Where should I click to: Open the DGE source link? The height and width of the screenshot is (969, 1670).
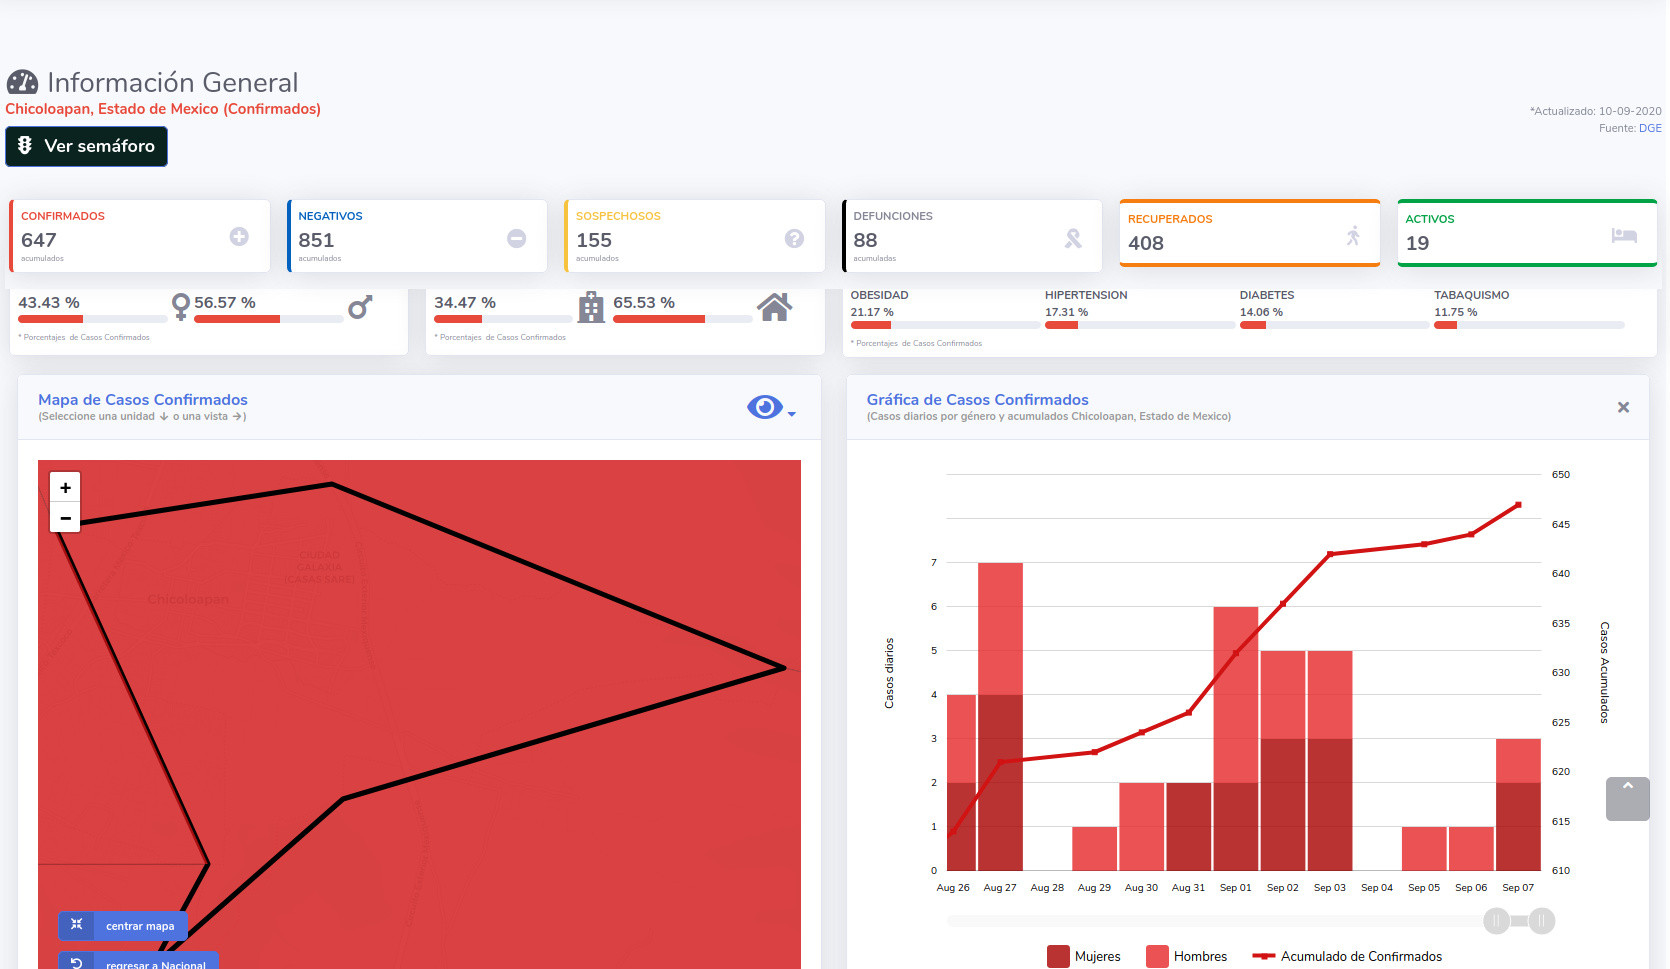coord(1650,128)
